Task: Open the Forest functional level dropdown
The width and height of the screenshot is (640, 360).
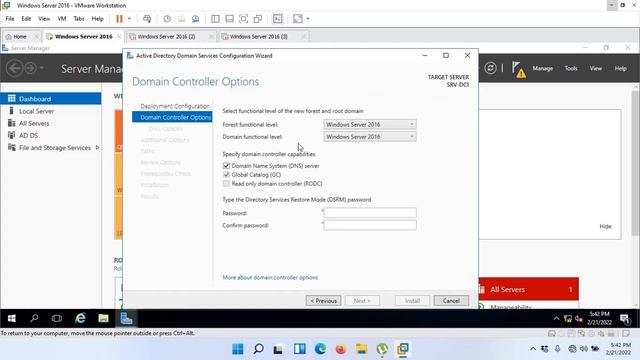Action: pyautogui.click(x=370, y=124)
